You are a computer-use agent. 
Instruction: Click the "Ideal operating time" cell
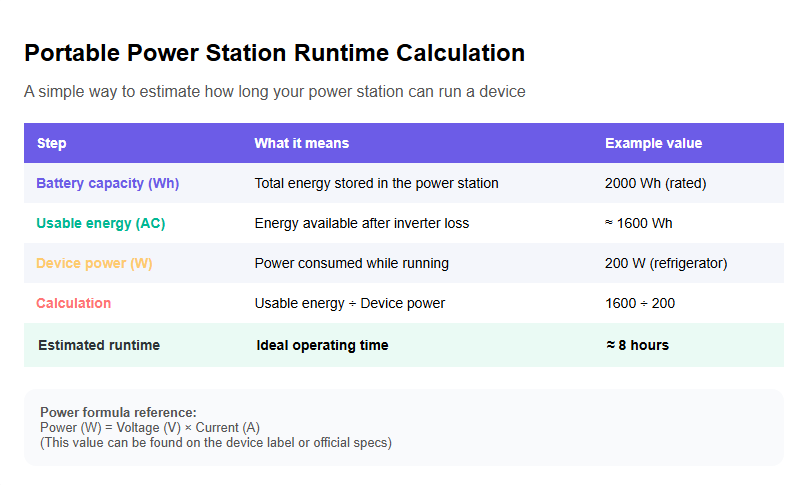point(322,345)
